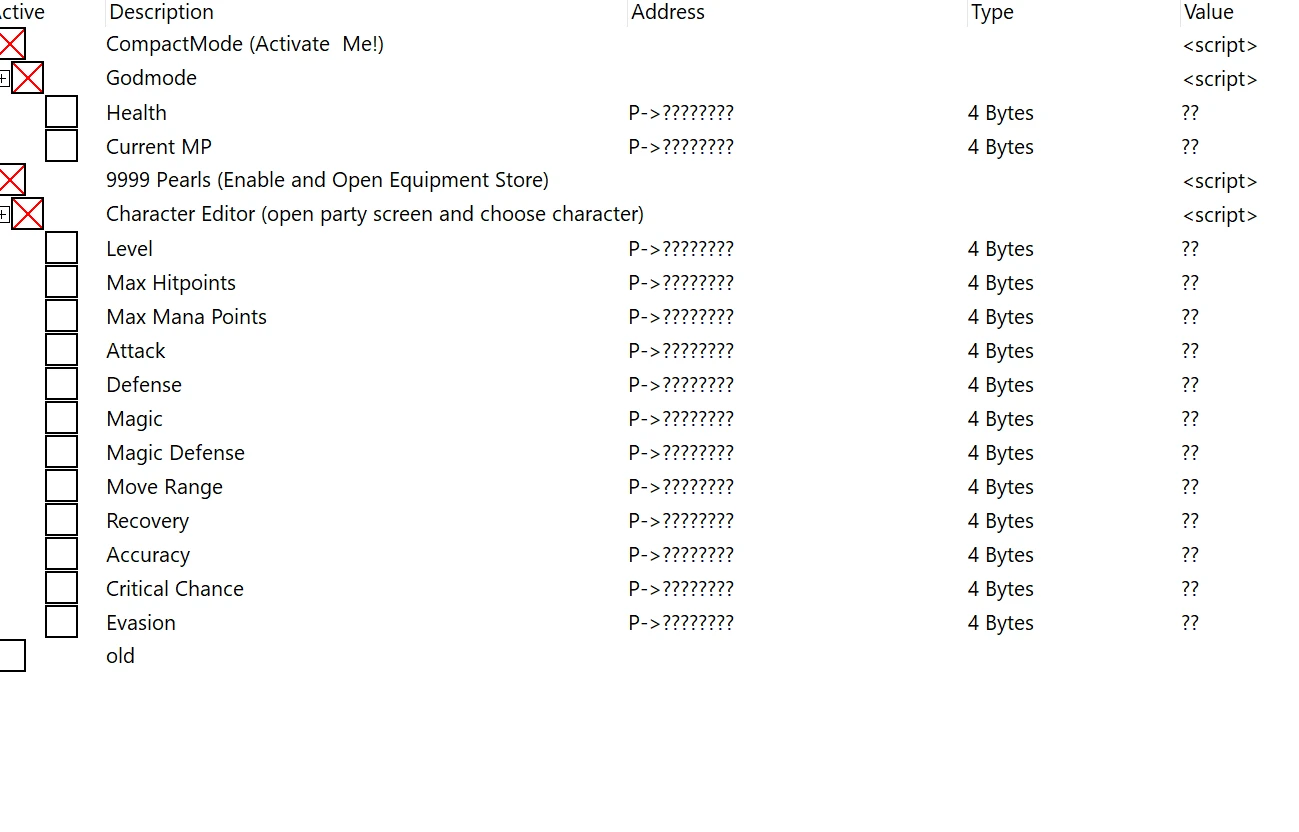This screenshot has width=1299, height=832.
Task: Enable the Health entry checkbox
Action: click(x=61, y=112)
